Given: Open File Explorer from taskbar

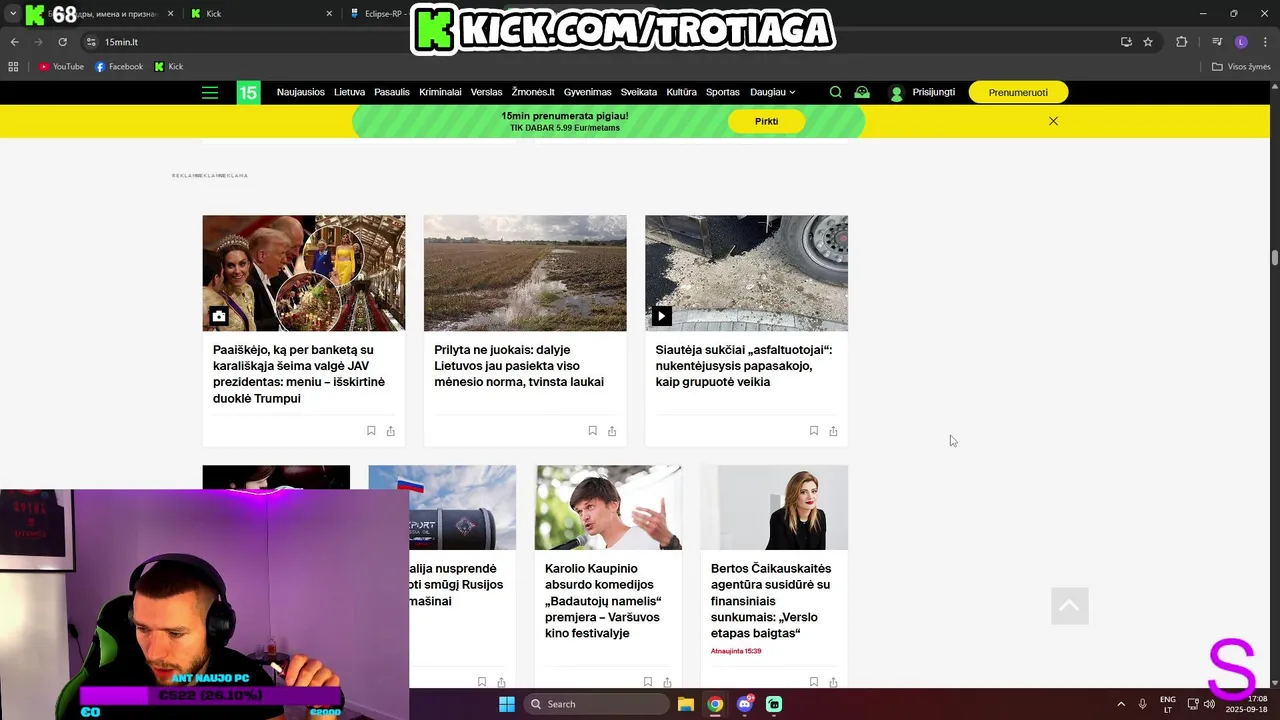Looking at the screenshot, I should coord(686,704).
